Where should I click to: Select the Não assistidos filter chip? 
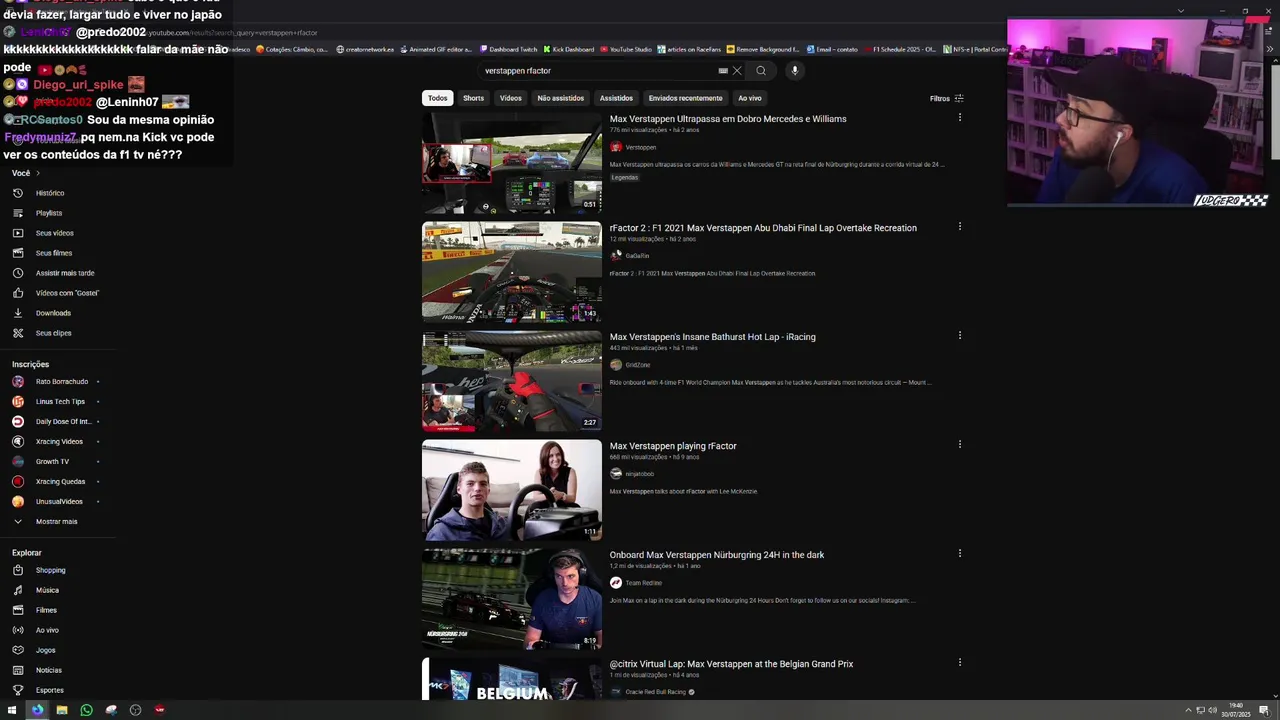click(561, 98)
